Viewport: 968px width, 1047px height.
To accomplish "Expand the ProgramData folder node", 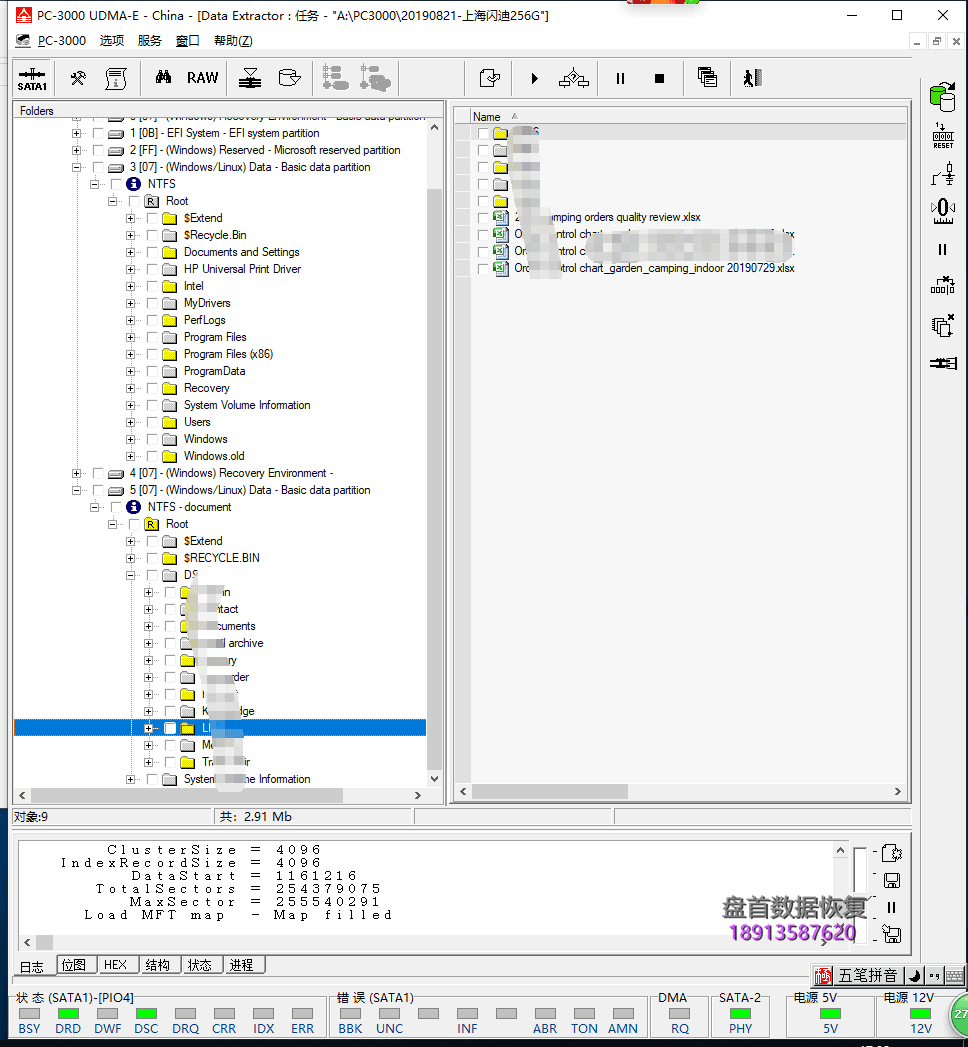I will (131, 371).
